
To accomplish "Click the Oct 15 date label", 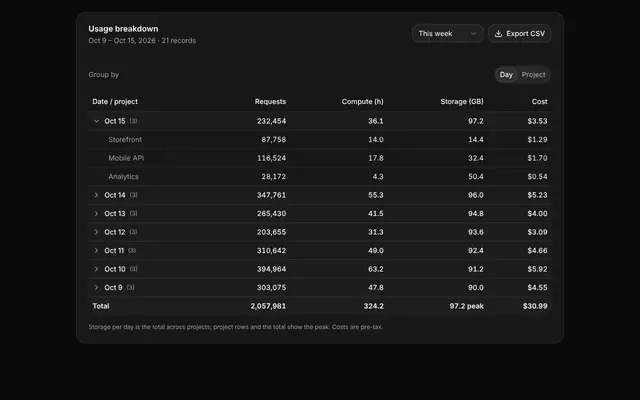I will tap(115, 121).
